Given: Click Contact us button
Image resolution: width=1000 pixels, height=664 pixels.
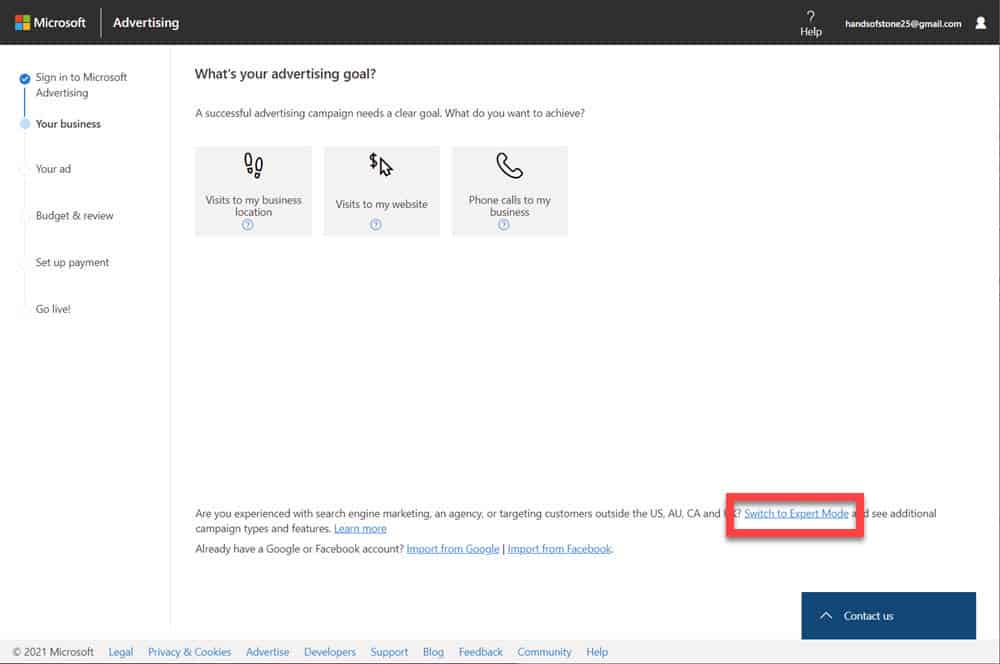Looking at the screenshot, I should point(888,616).
